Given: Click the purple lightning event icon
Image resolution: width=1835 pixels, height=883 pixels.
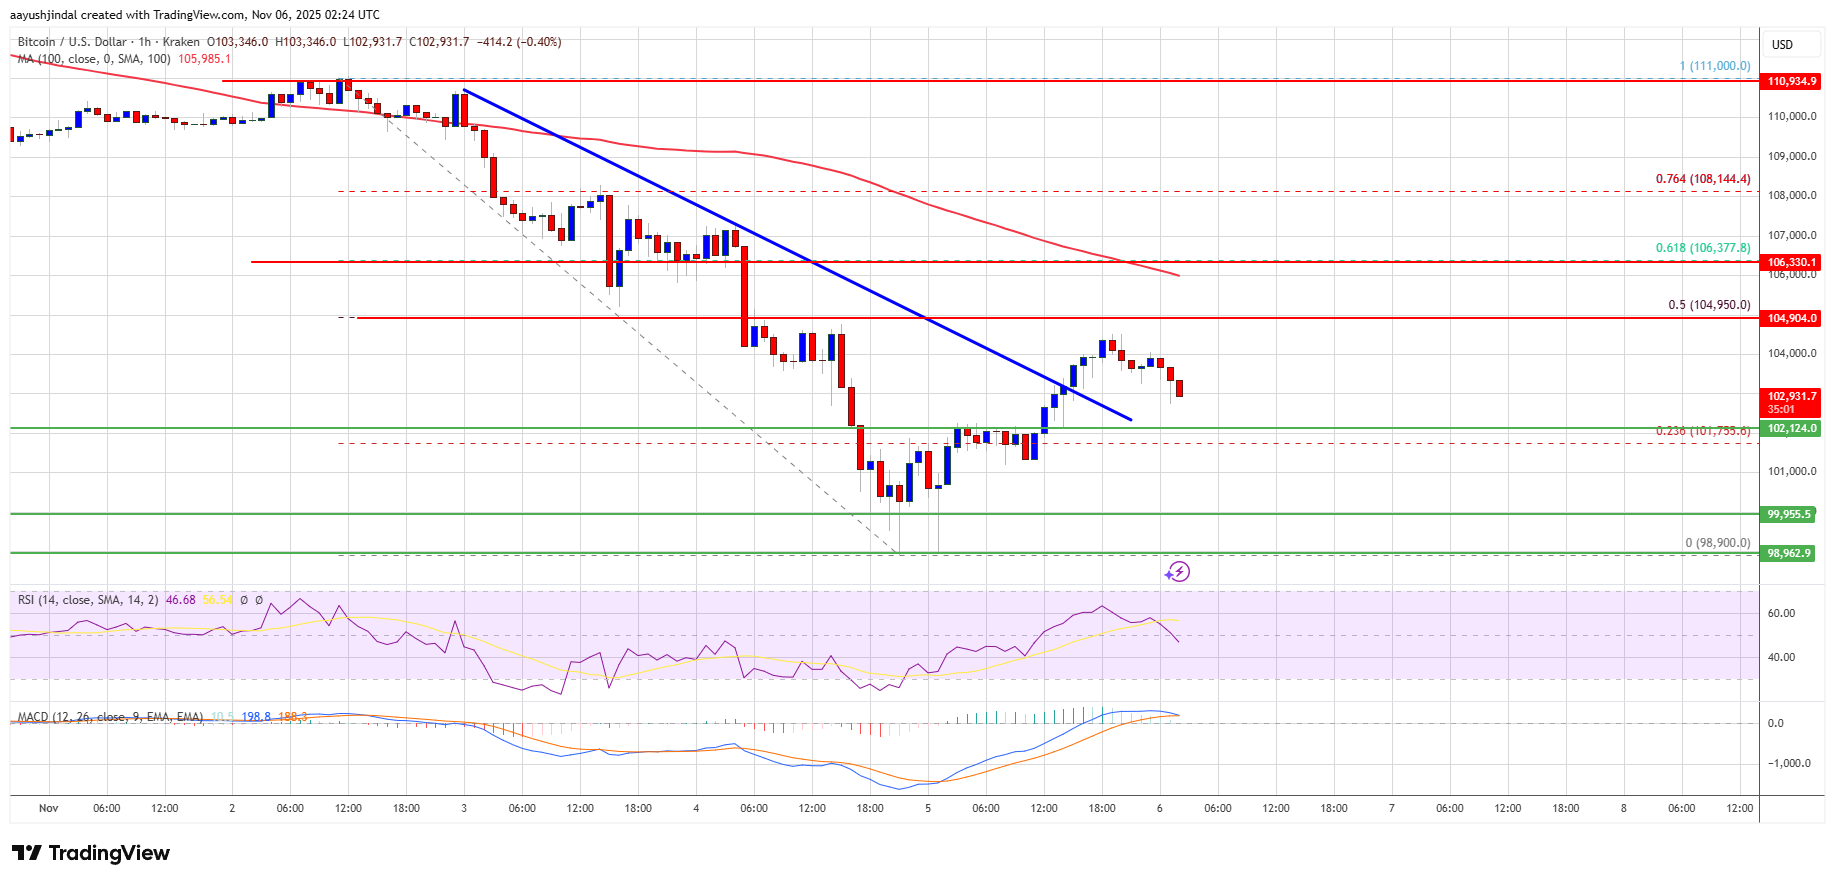Looking at the screenshot, I should (x=1177, y=572).
